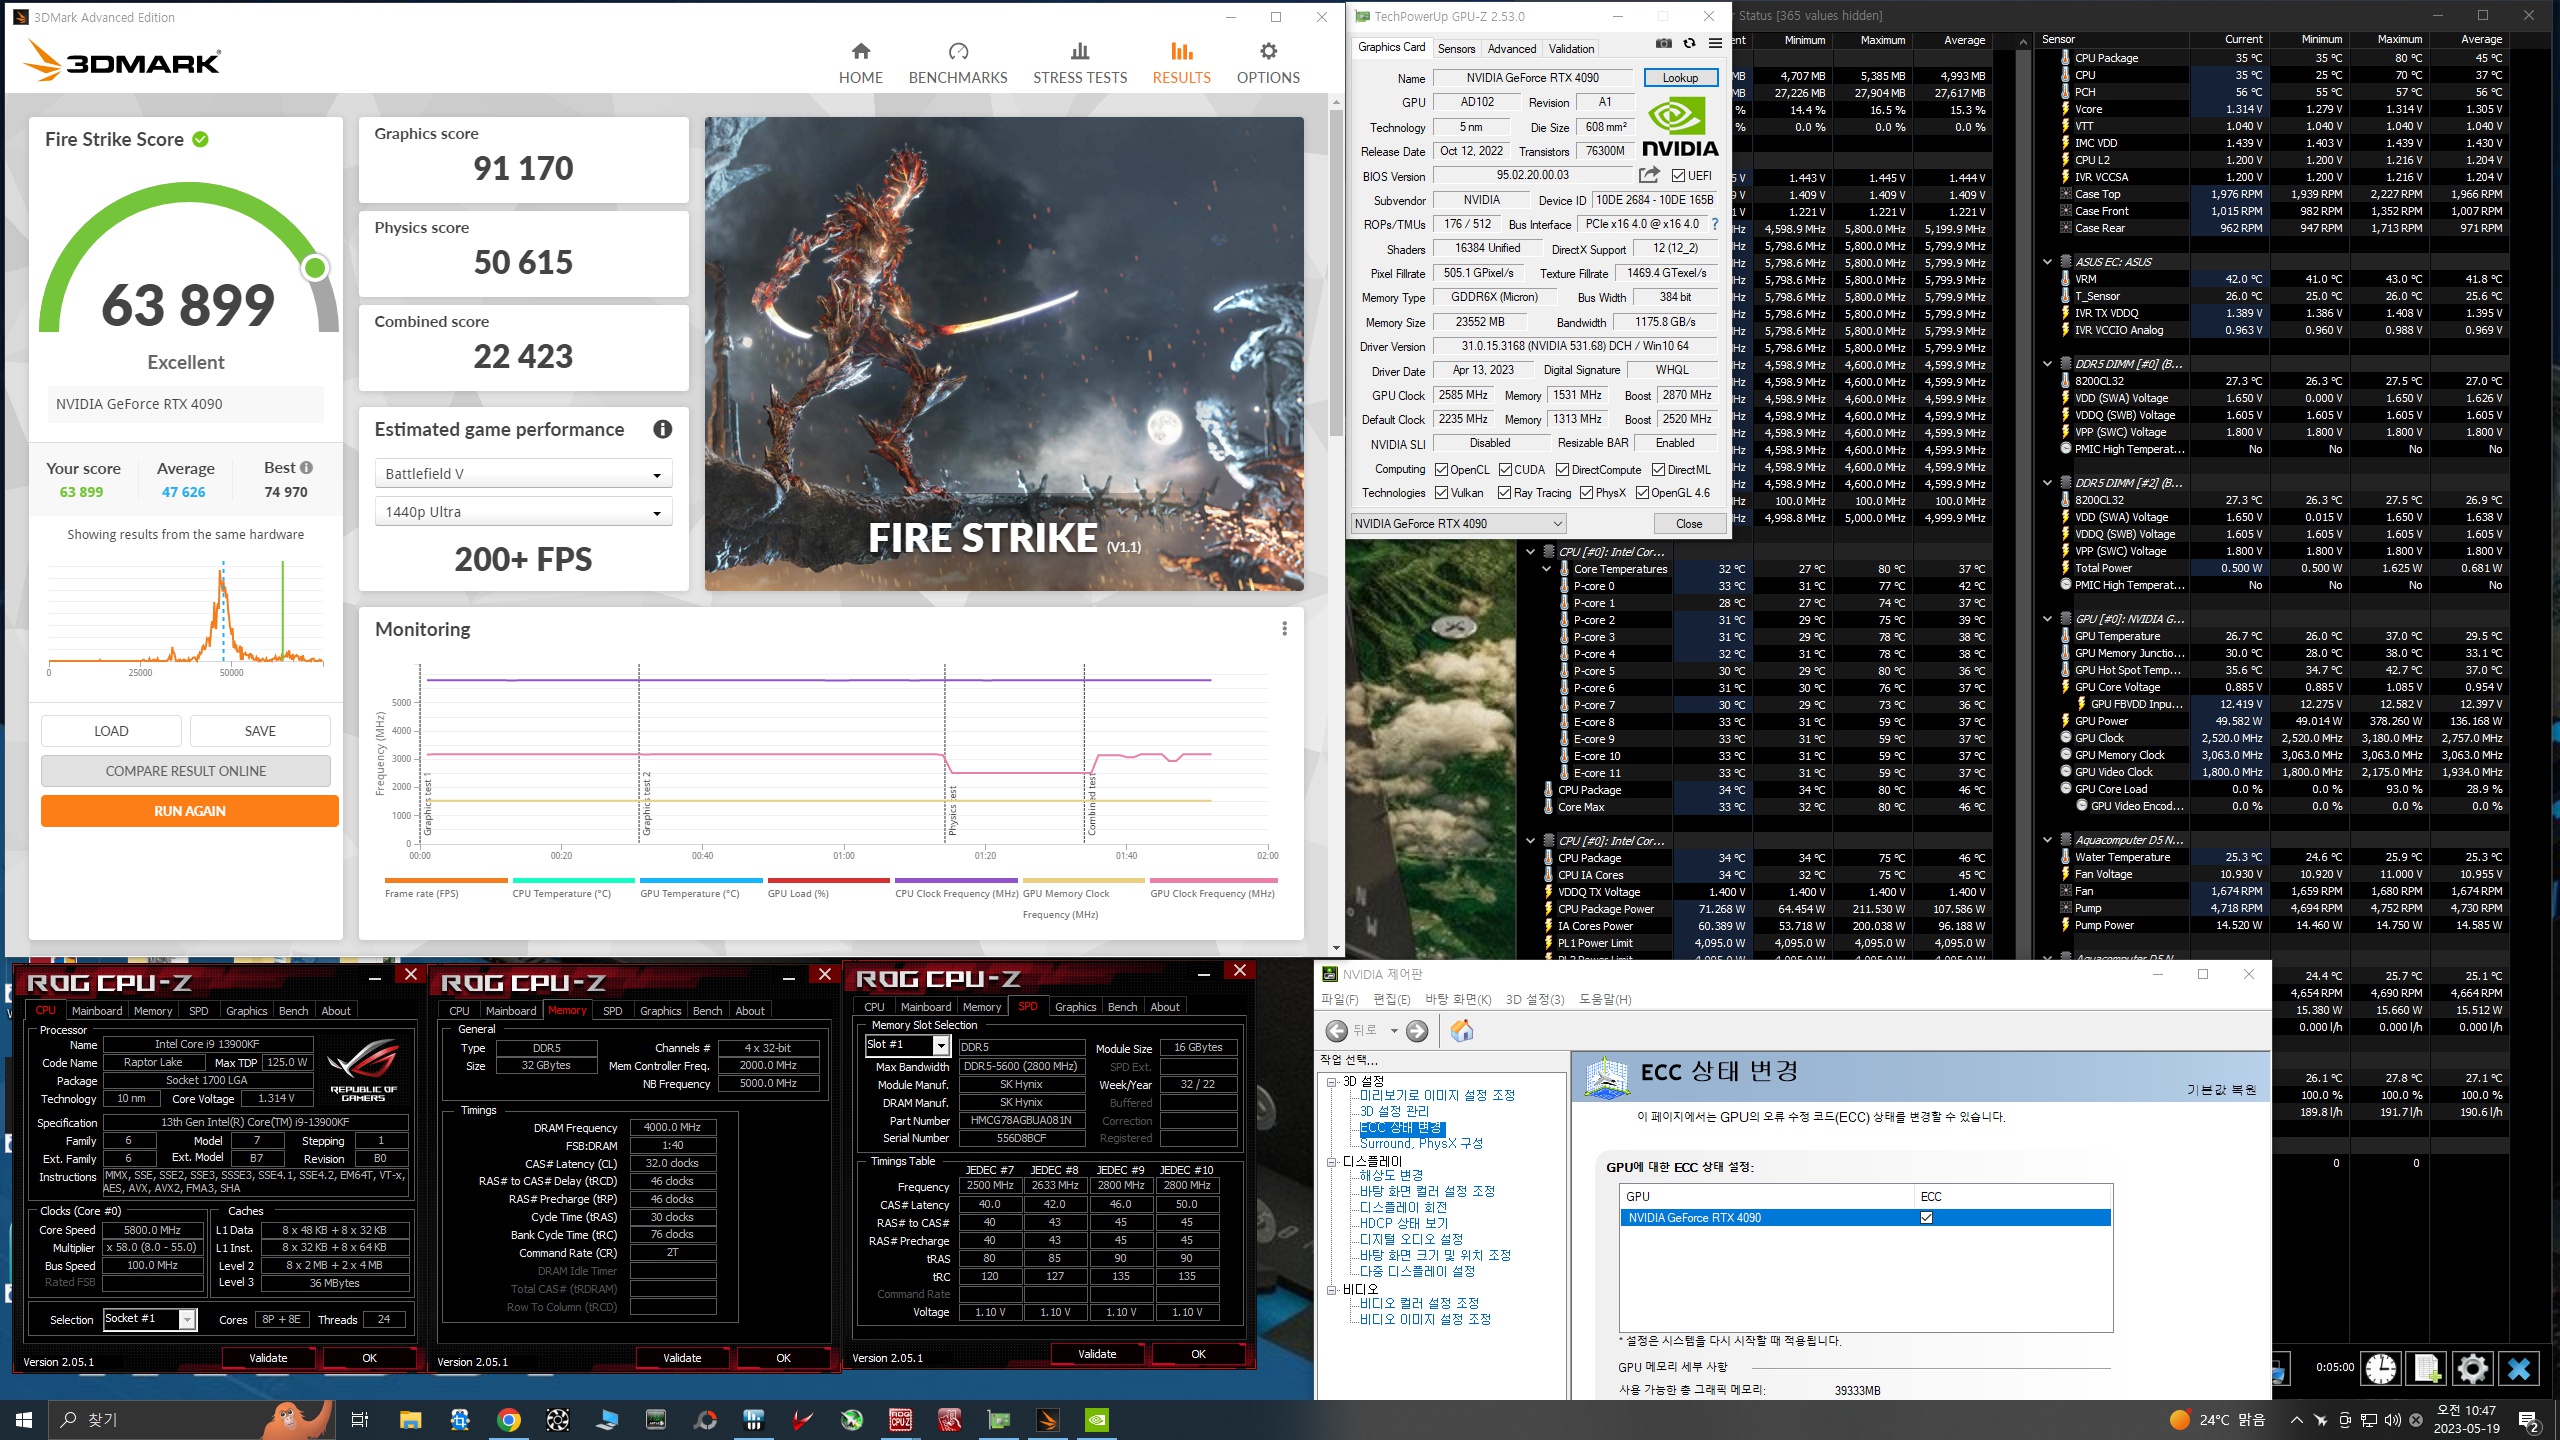The image size is (2560, 1440).
Task: Open the 도움말(H) menu
Action: [x=1605, y=999]
